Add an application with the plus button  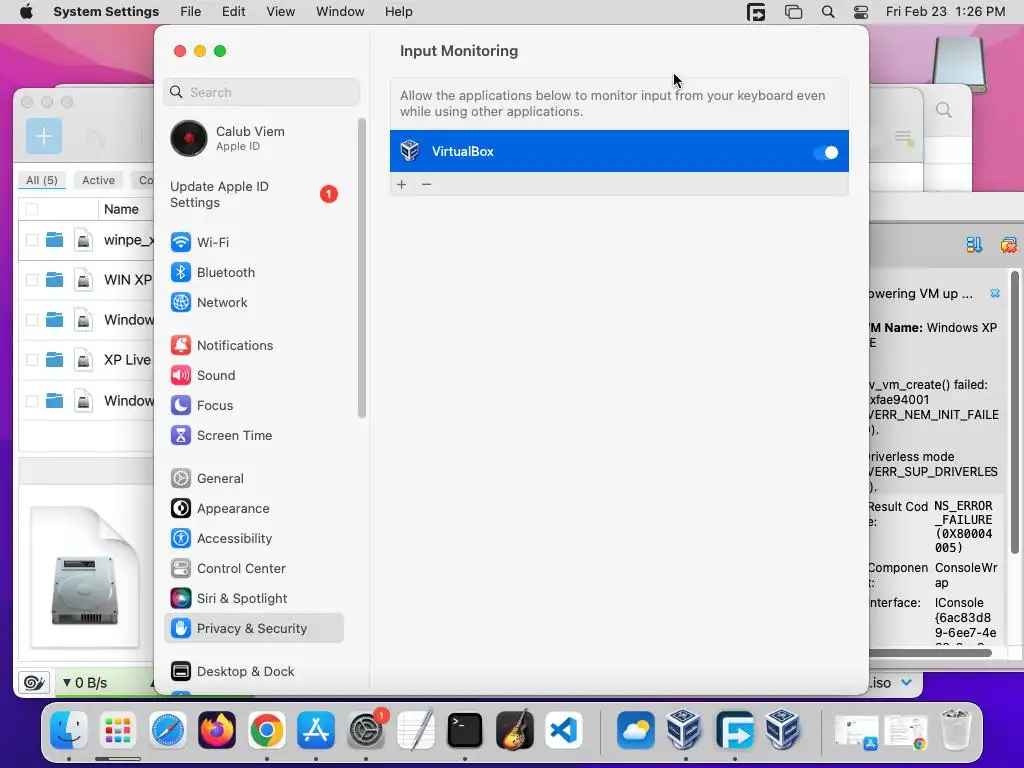(402, 185)
